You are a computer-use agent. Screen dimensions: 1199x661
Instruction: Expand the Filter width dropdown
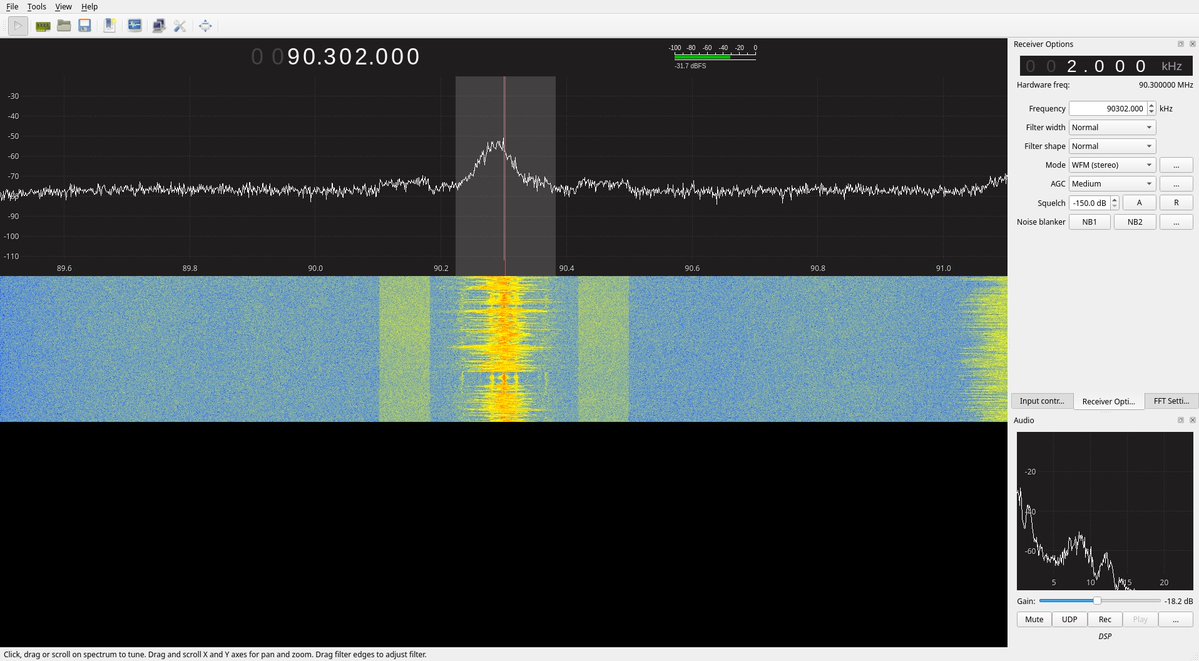[x=1112, y=128]
